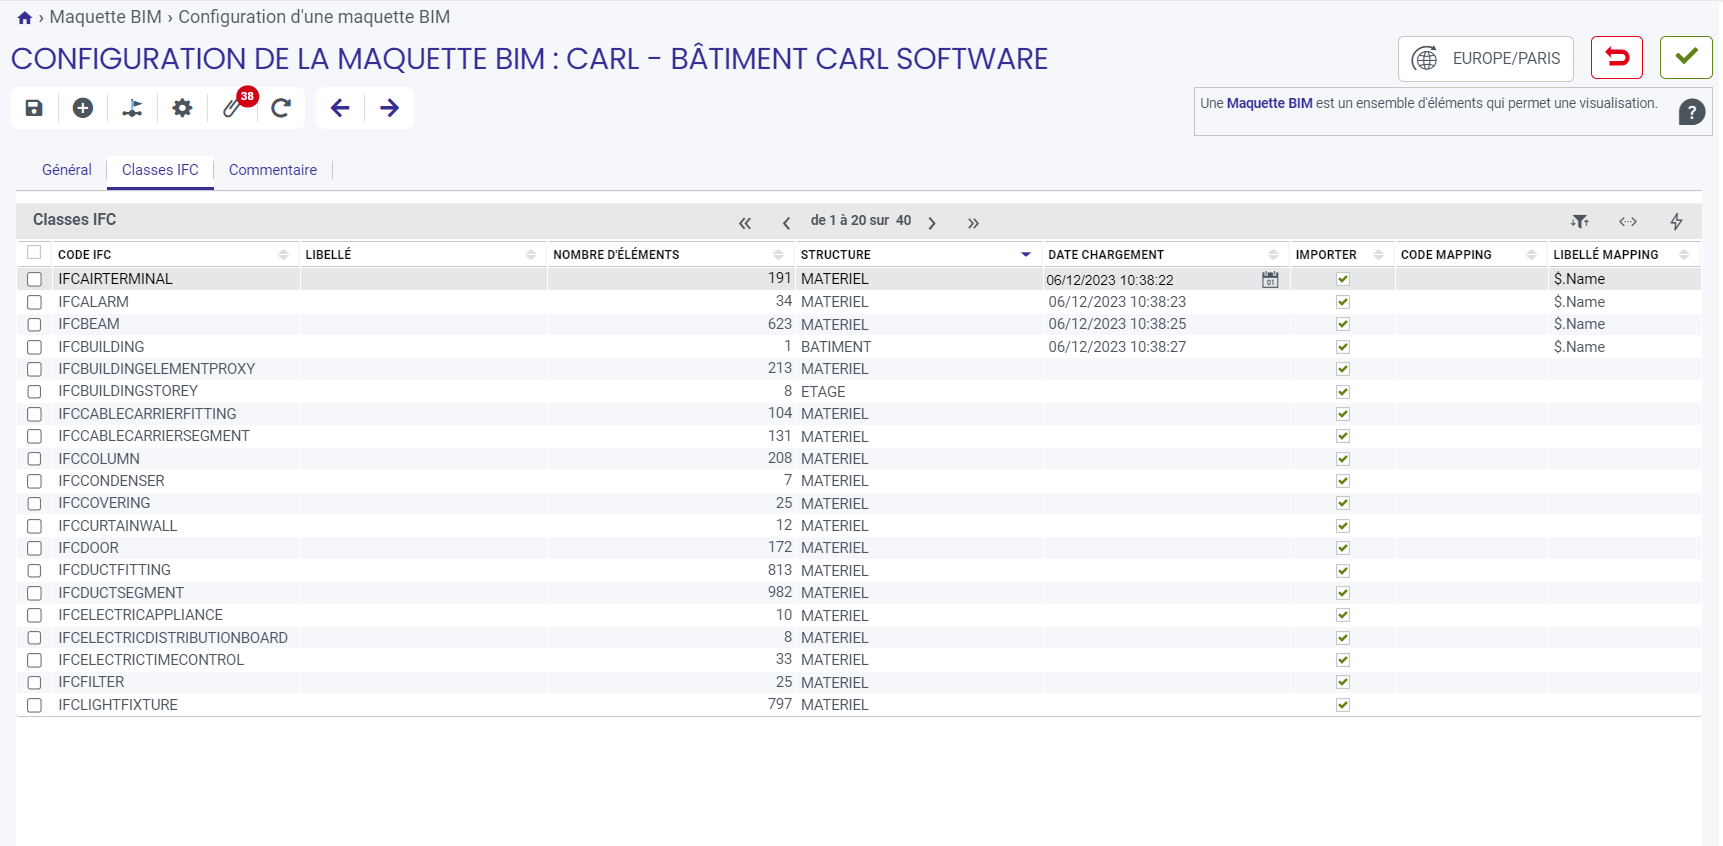Go to the next page of the list

(932, 222)
